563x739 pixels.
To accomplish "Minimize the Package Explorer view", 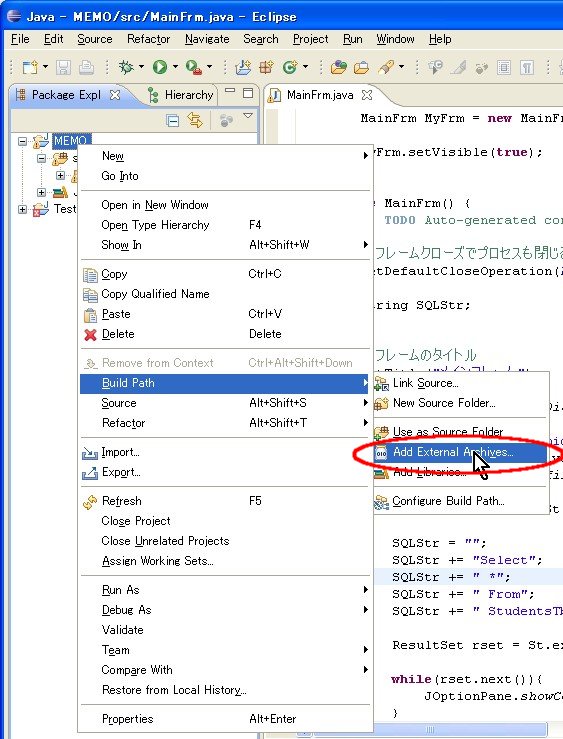I will 230,90.
